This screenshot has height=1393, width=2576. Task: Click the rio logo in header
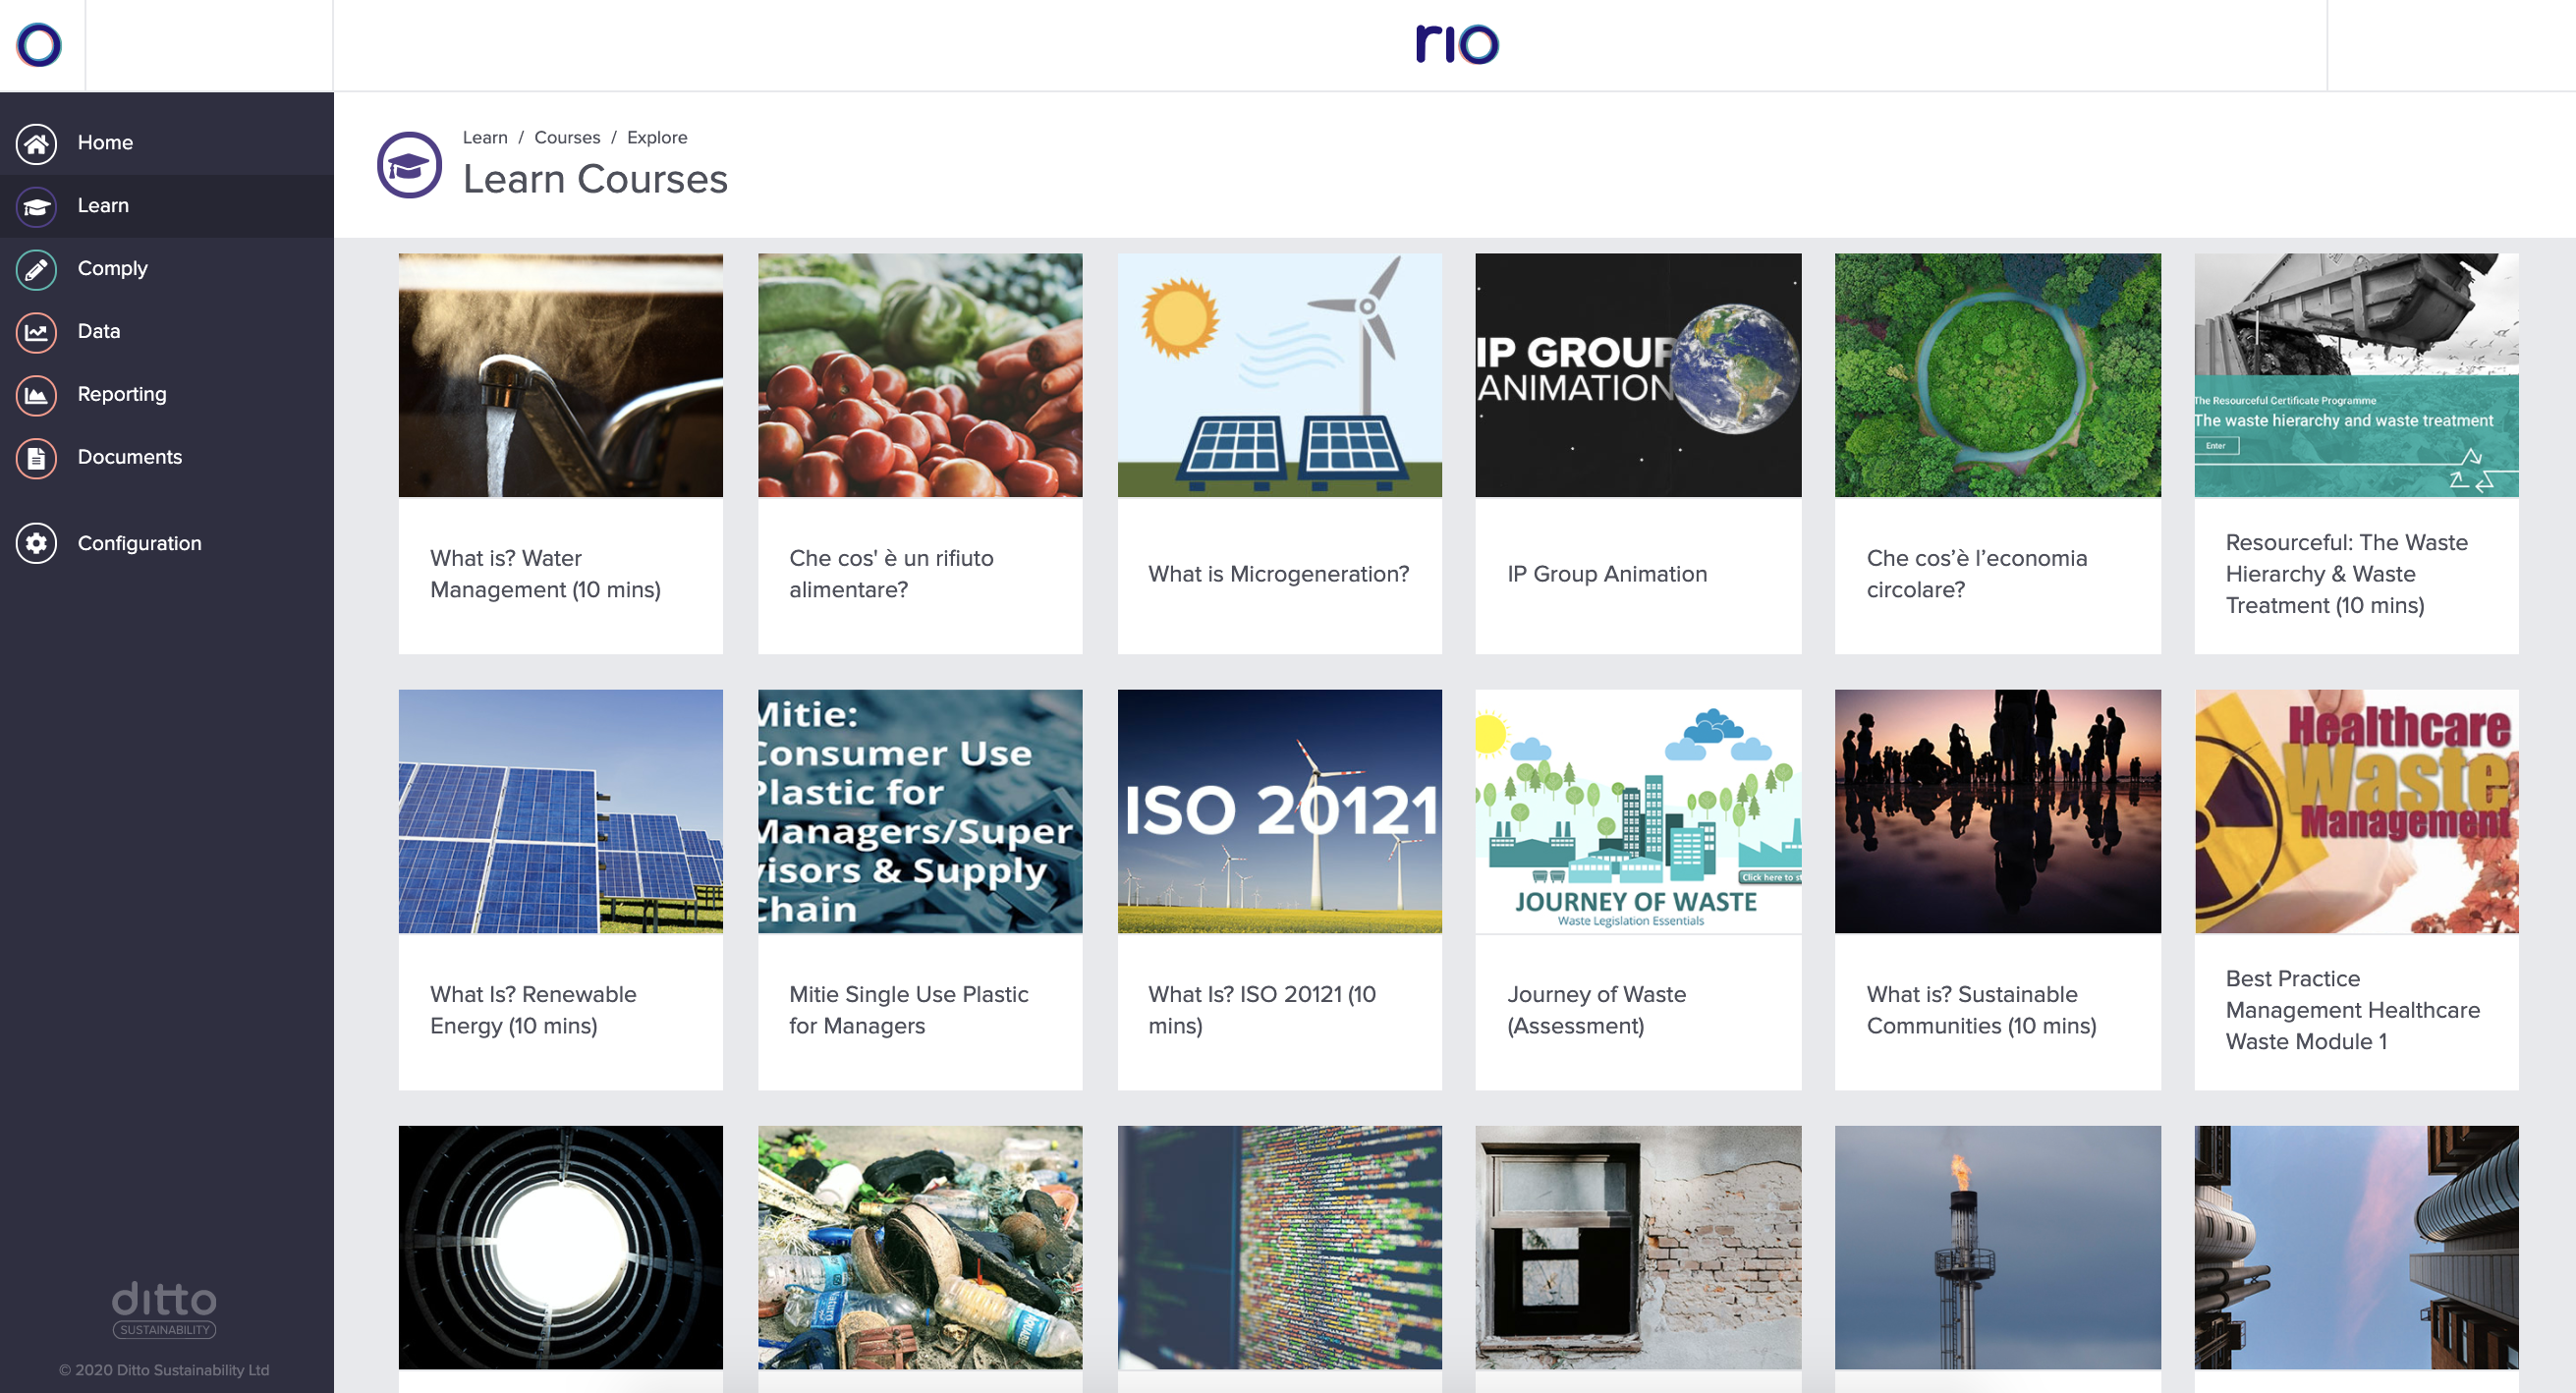[x=1457, y=44]
